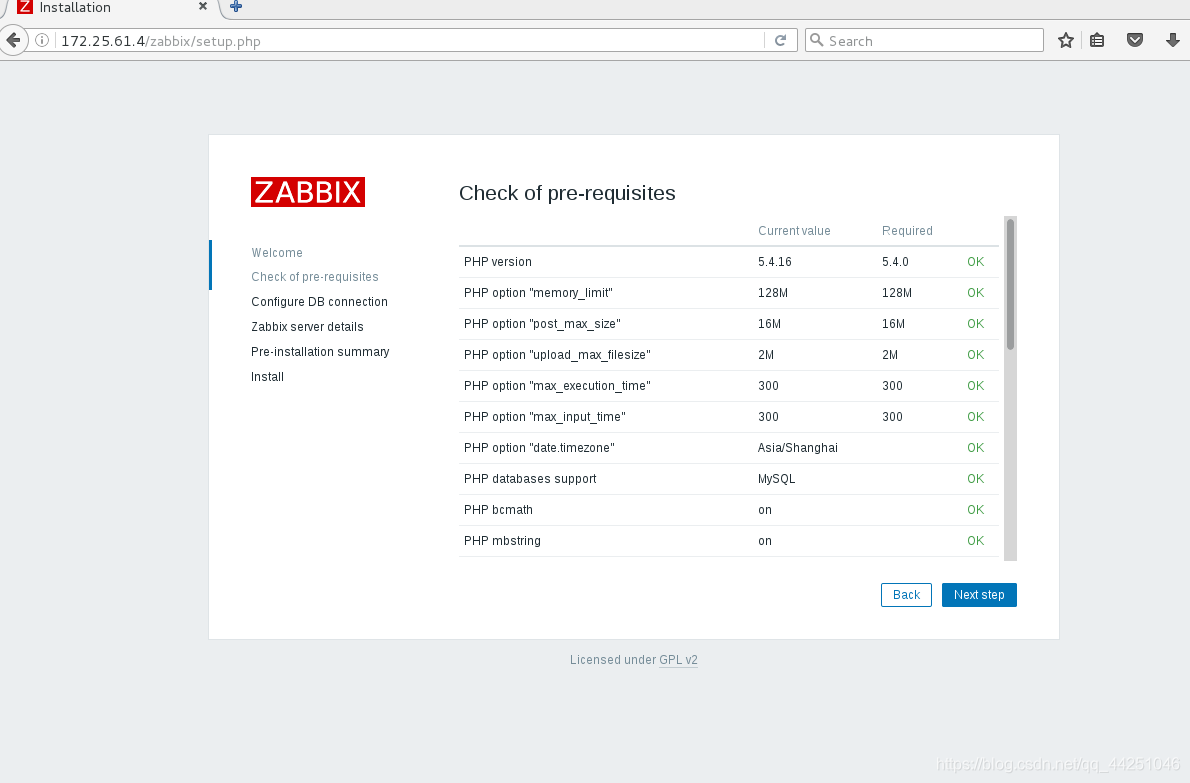The height and width of the screenshot is (783, 1190).
Task: Click the Asia/Shanghai timezone value
Action: click(x=798, y=448)
